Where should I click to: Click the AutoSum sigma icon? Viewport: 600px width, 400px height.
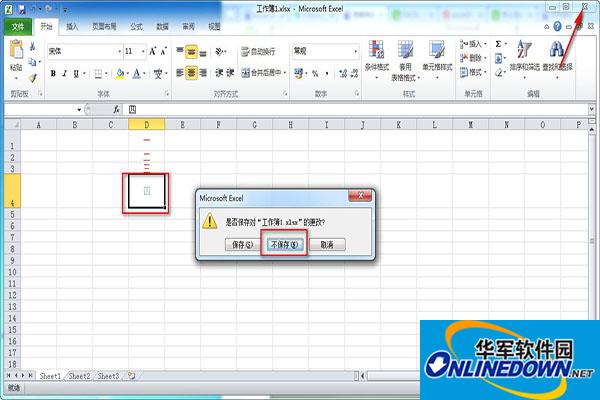pyautogui.click(x=498, y=44)
